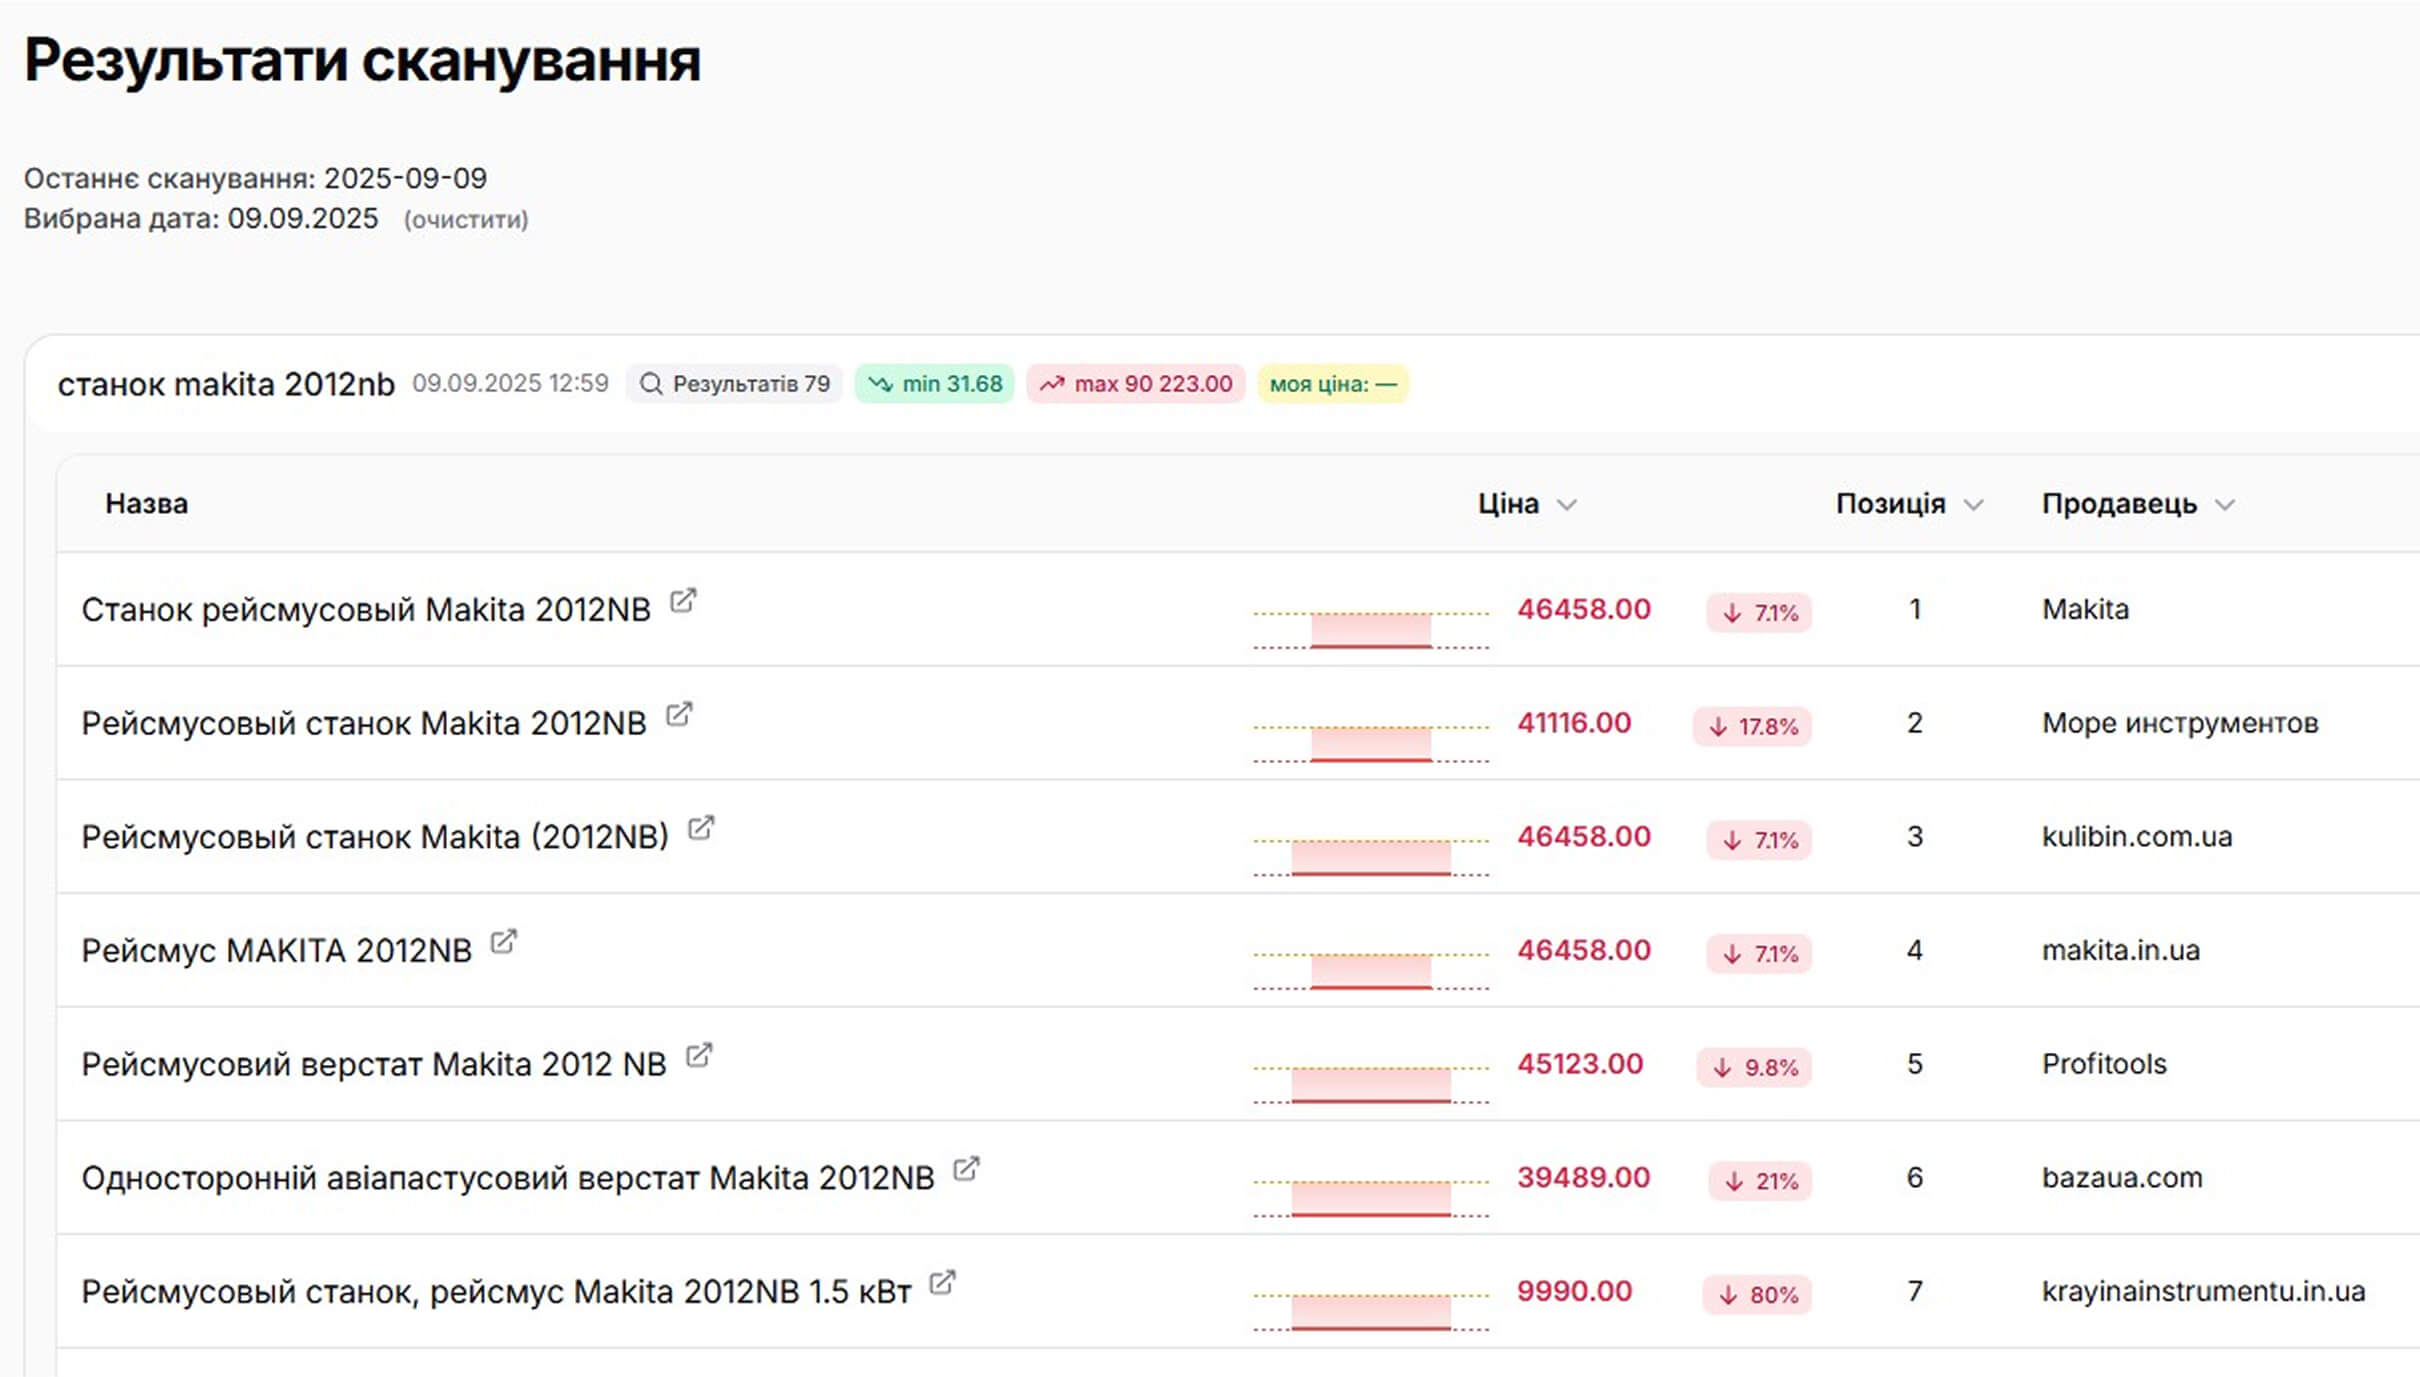Click the min 31.68 badge
Screen dimensions: 2420x1377
pos(934,384)
